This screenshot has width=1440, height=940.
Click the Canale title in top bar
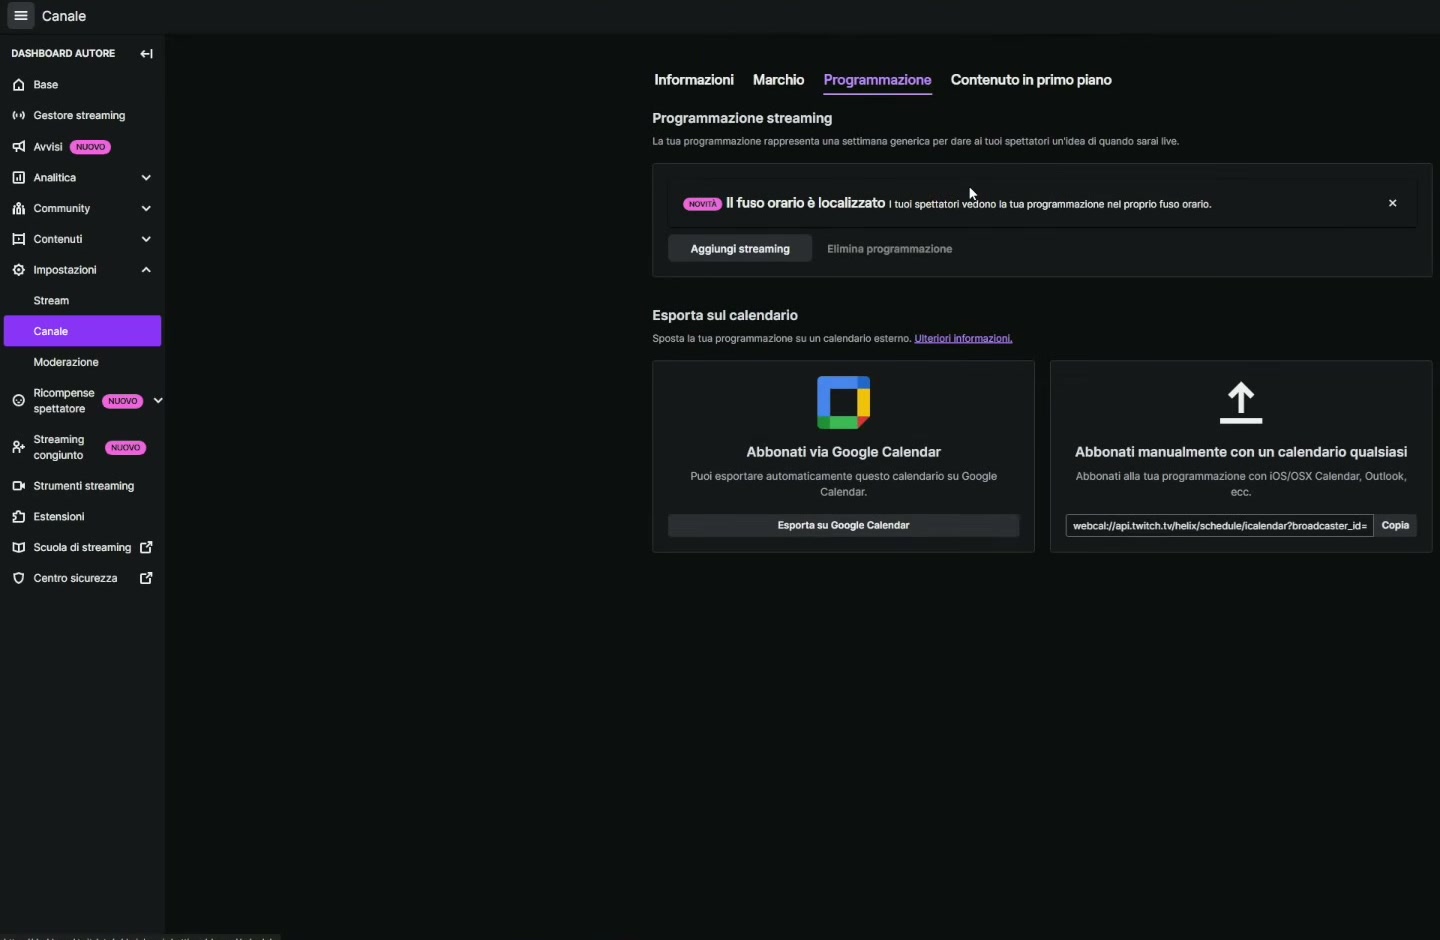pos(64,16)
